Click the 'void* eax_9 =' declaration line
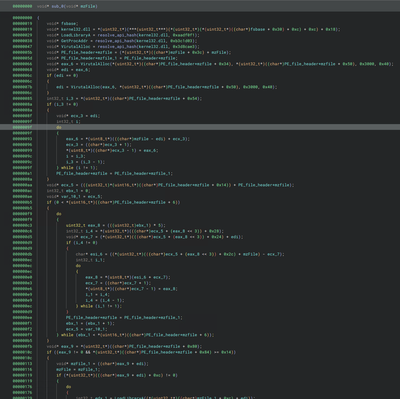 point(124,346)
